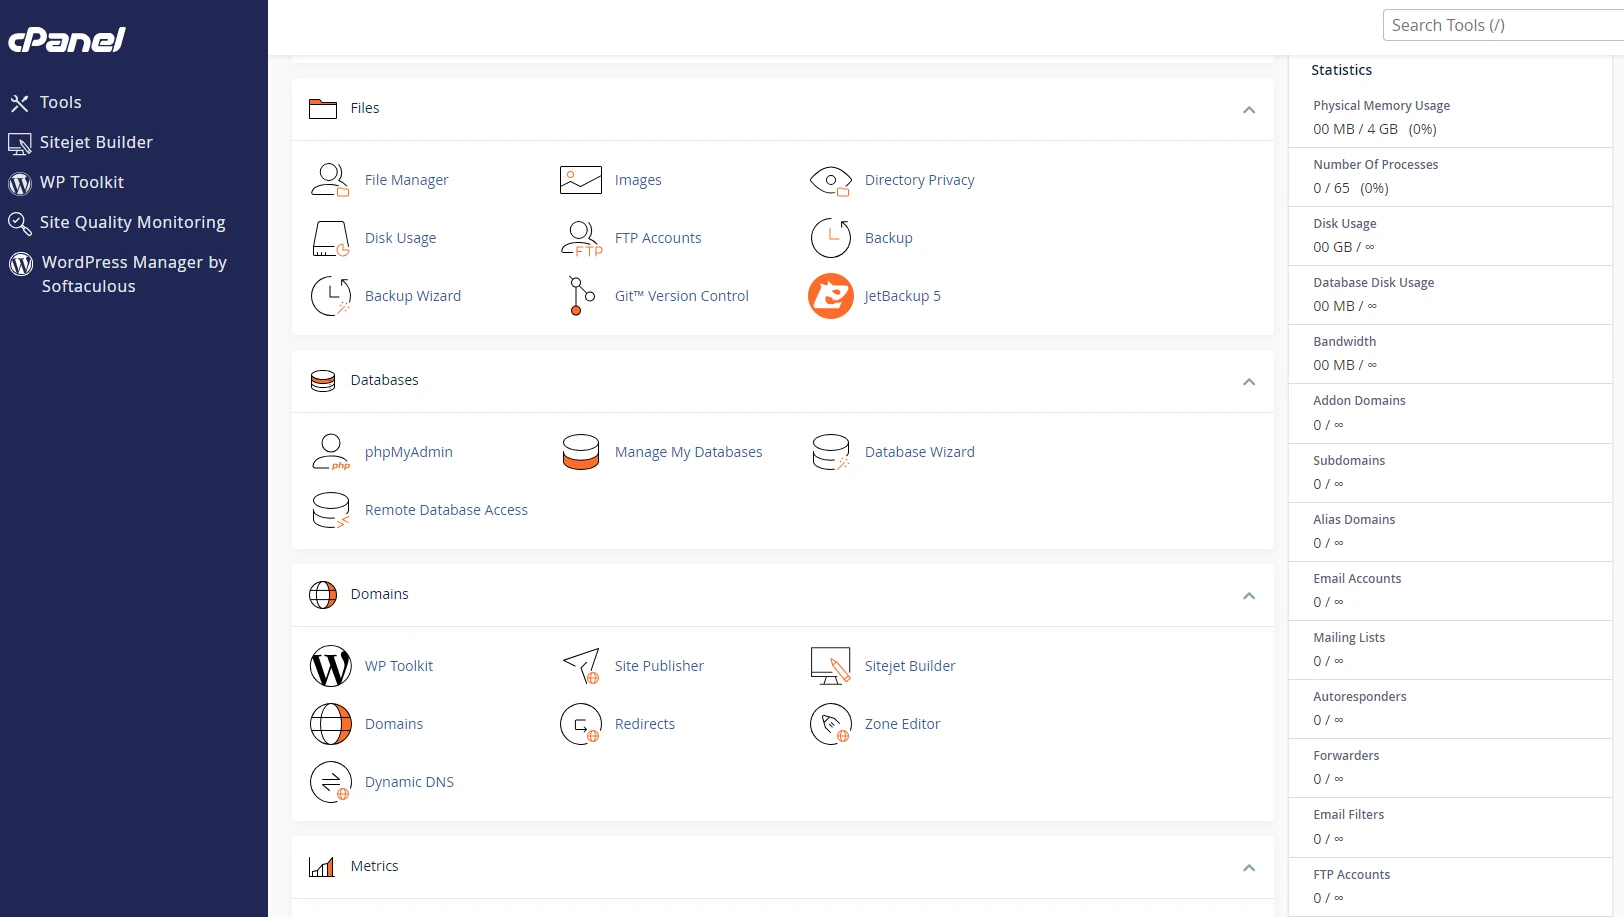The height and width of the screenshot is (917, 1624).
Task: Click the cPanel logo
Action: pyautogui.click(x=67, y=40)
